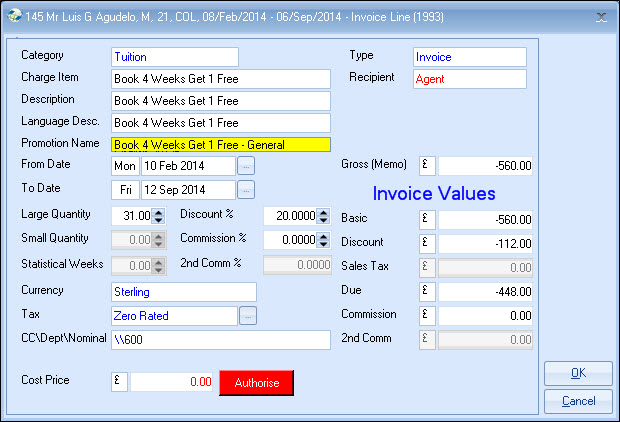Click the OK button
Viewport: 620px width, 422px height.
tap(578, 373)
